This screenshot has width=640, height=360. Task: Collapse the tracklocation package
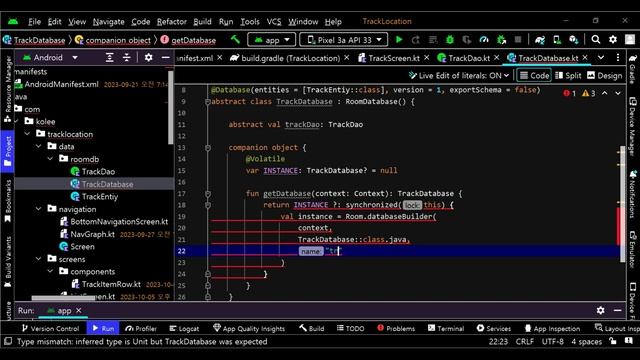(x=27, y=134)
